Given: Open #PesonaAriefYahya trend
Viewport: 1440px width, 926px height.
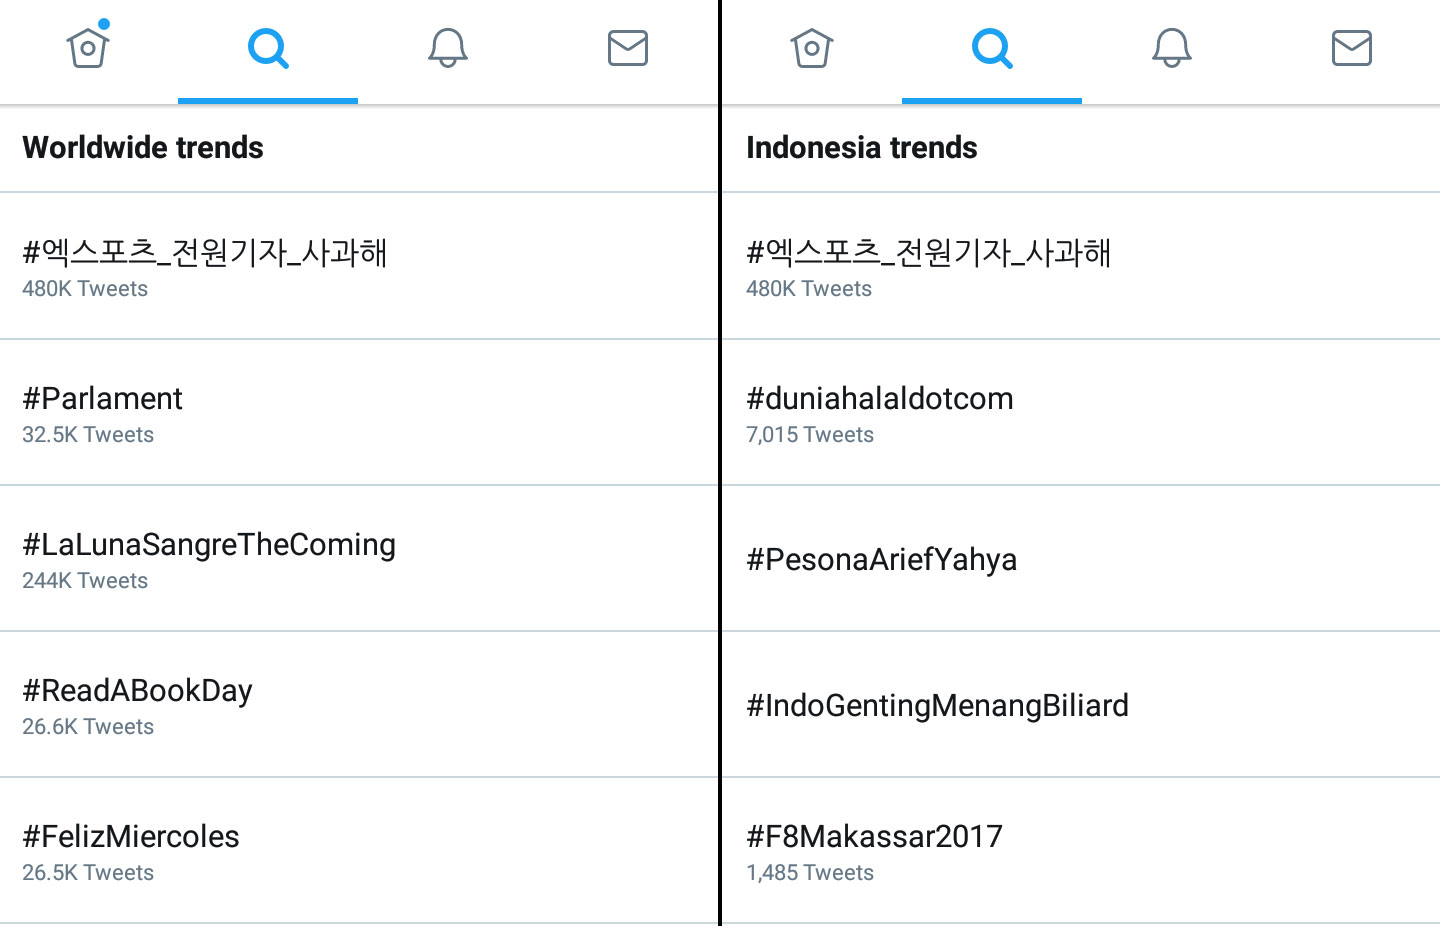Looking at the screenshot, I should point(1081,559).
